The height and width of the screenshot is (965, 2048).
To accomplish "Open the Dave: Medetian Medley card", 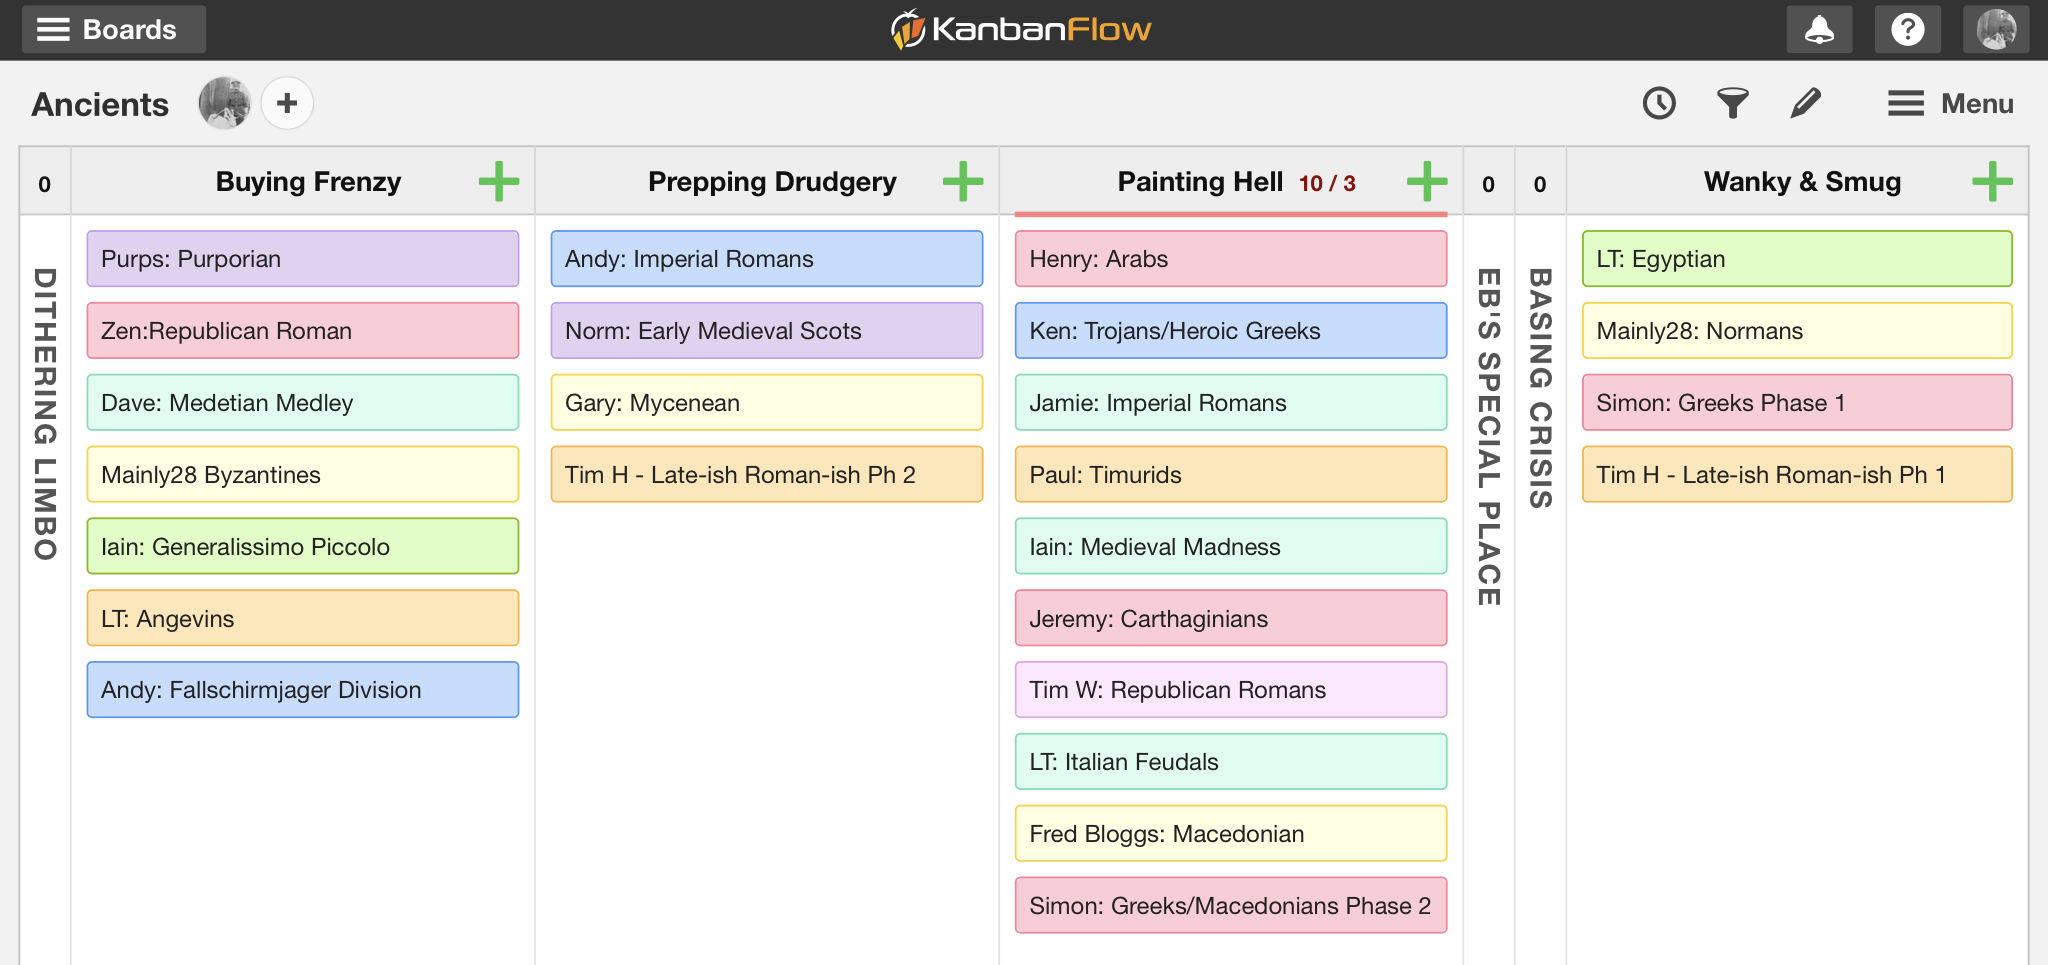I will coord(303,403).
